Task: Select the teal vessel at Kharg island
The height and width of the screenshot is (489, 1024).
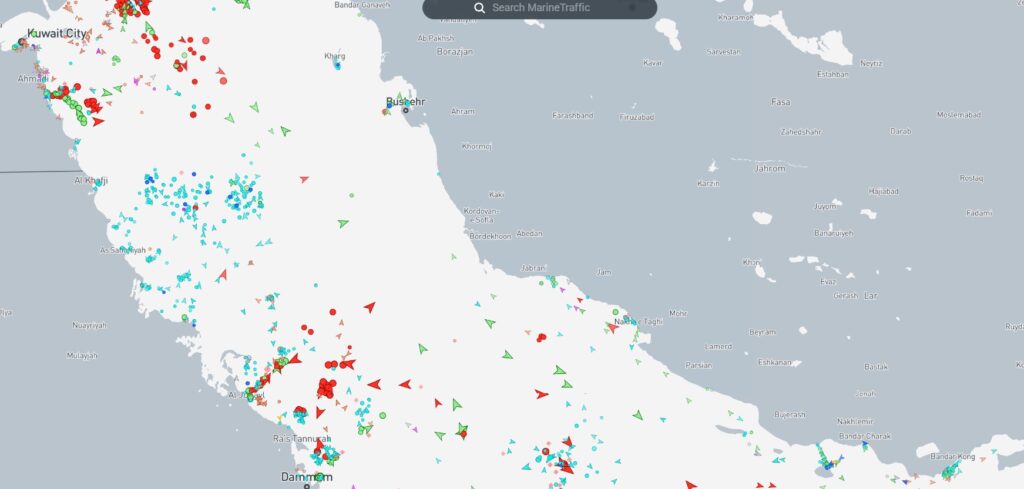Action: coord(337,65)
